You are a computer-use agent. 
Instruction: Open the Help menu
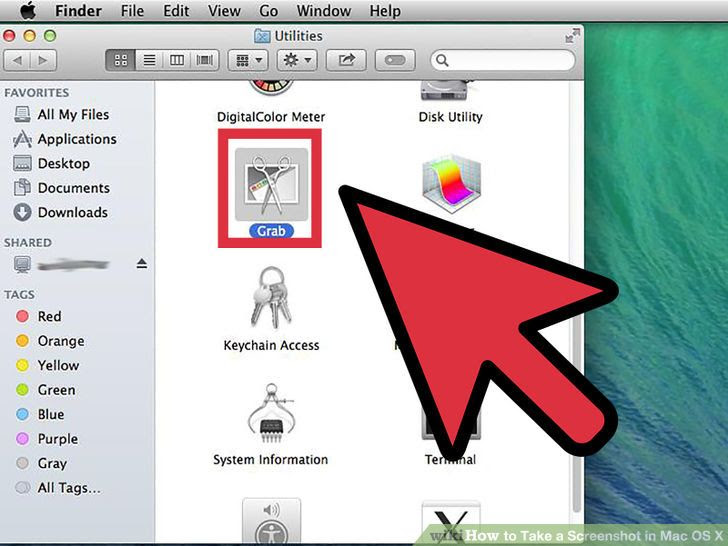point(385,11)
